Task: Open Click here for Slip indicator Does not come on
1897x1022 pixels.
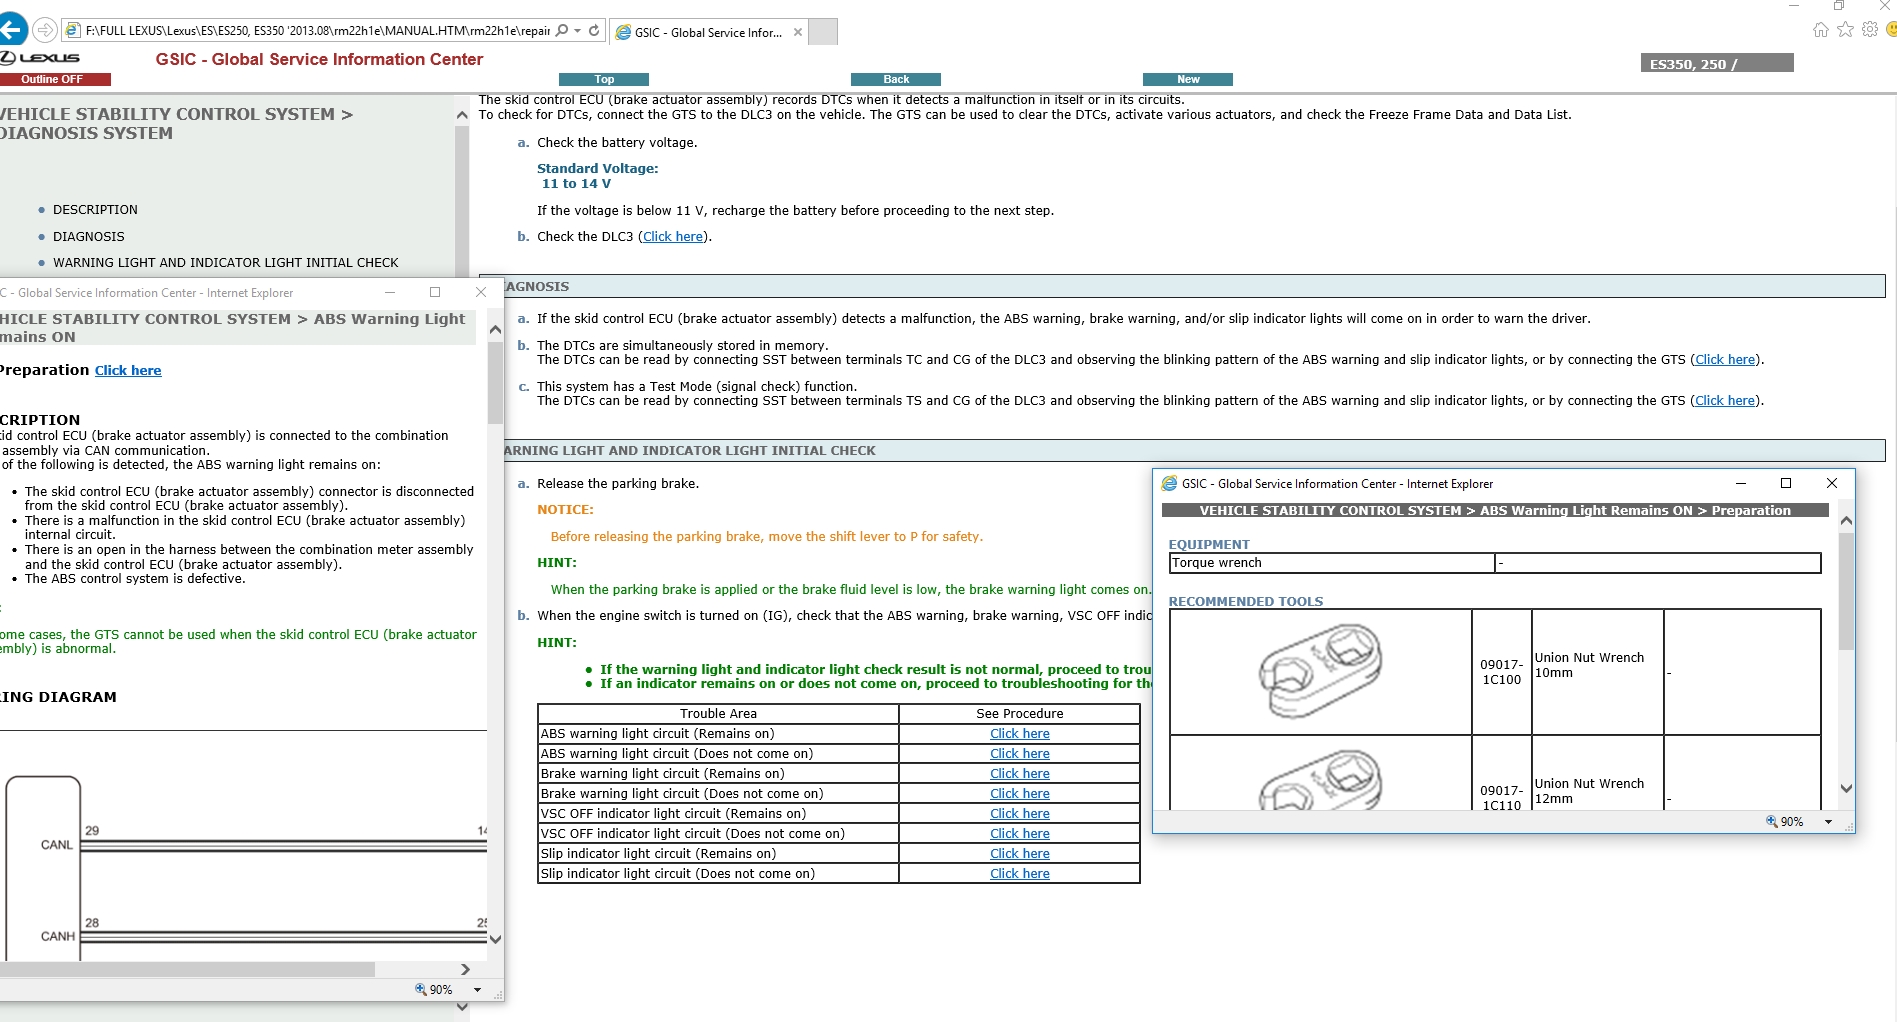Action: [1020, 874]
